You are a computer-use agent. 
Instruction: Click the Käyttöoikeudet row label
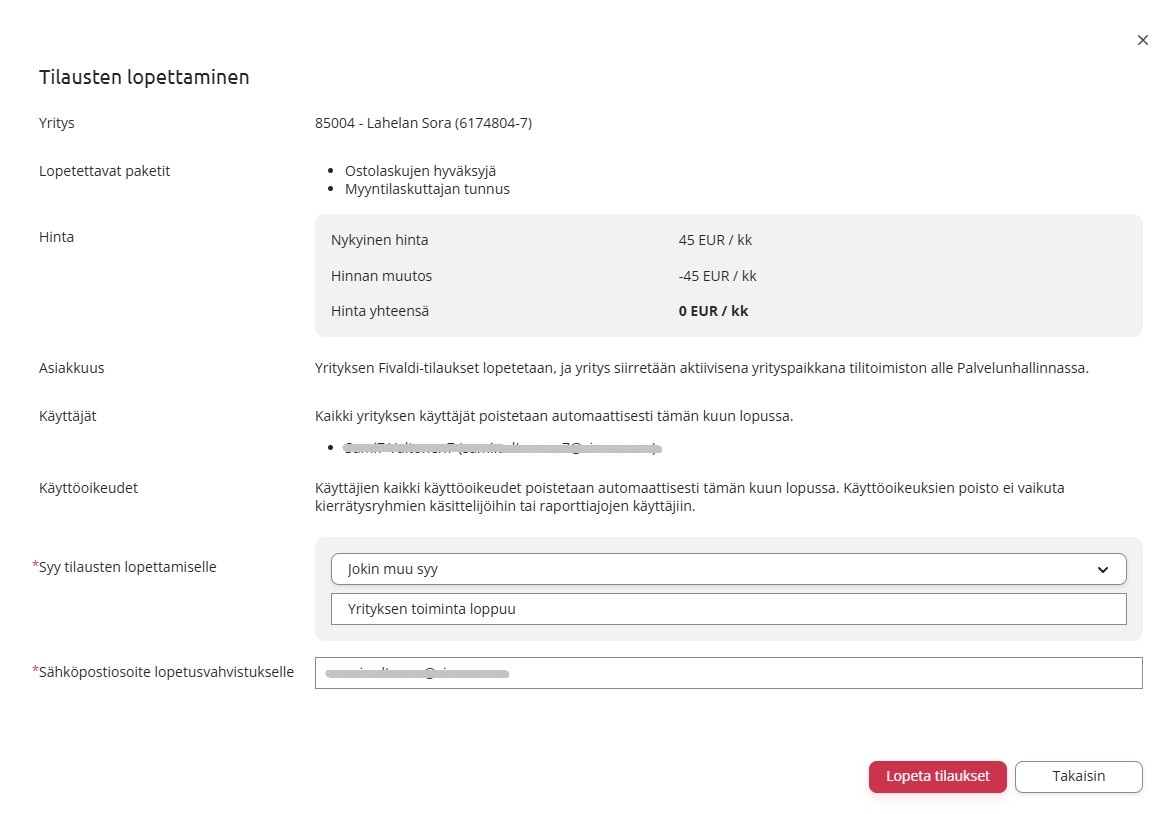click(x=88, y=489)
